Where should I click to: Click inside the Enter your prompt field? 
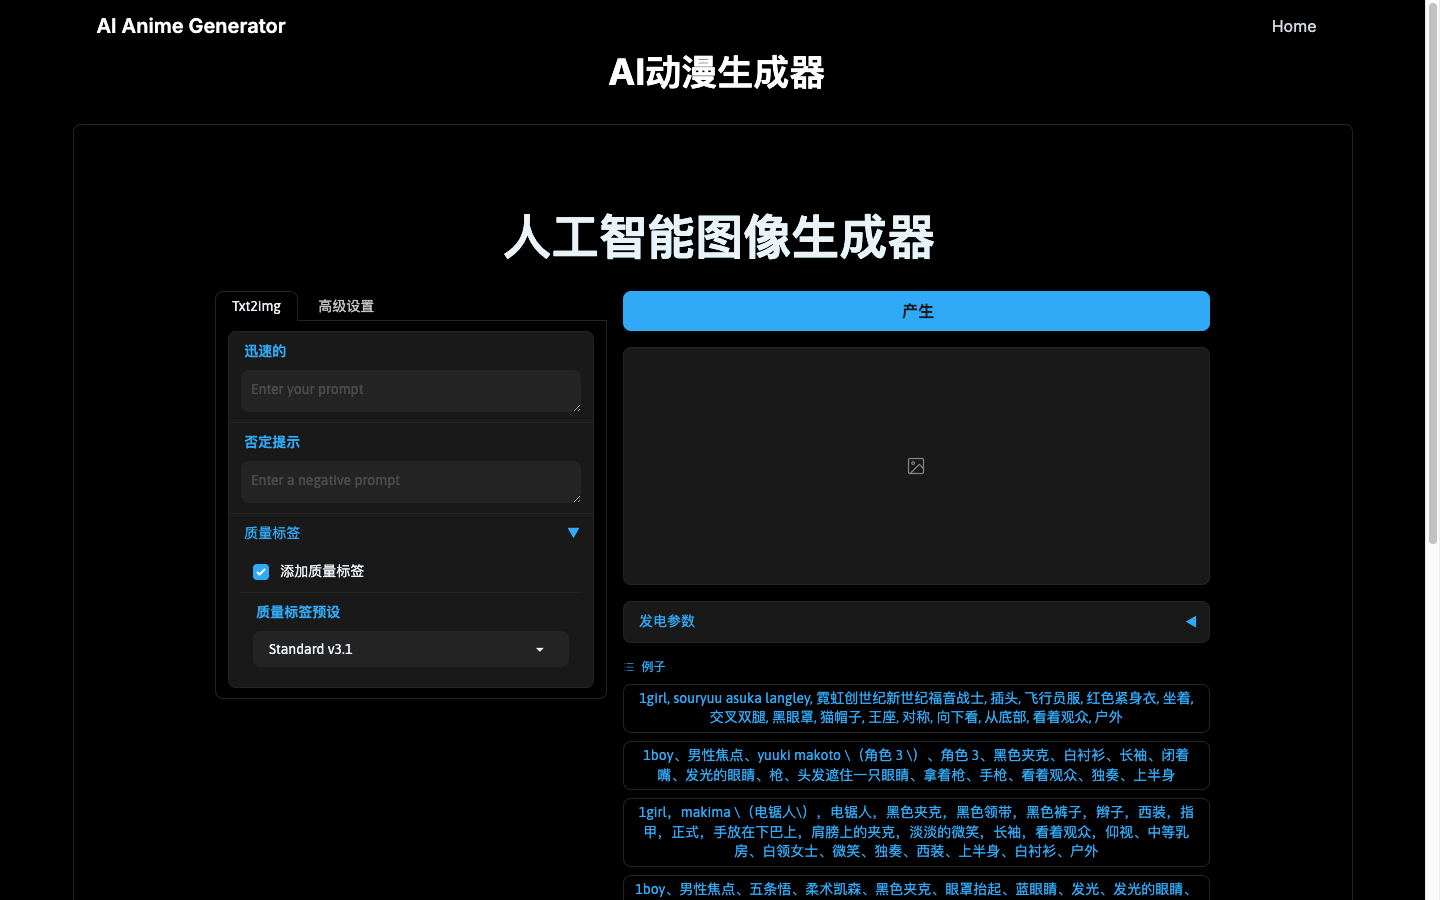click(x=410, y=390)
